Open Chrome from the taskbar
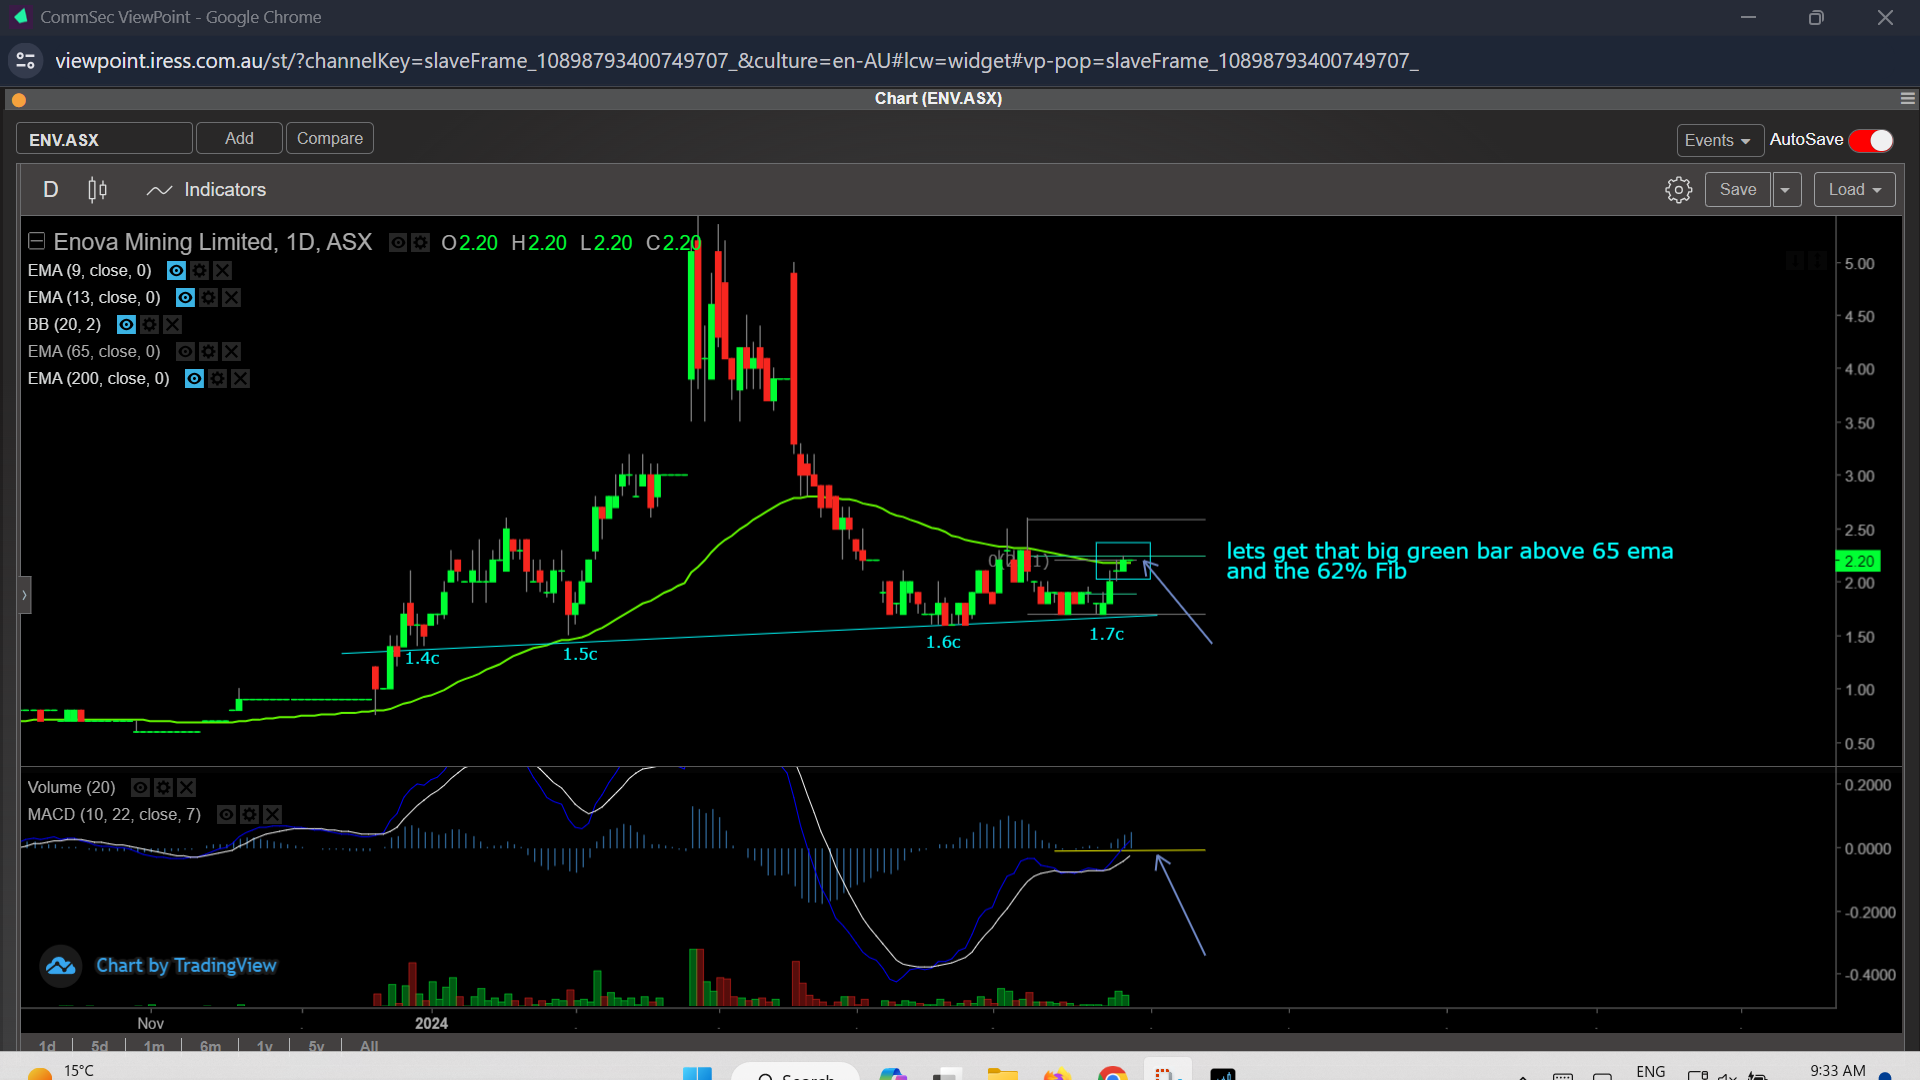Viewport: 1920px width, 1080px height. pyautogui.click(x=1112, y=1073)
